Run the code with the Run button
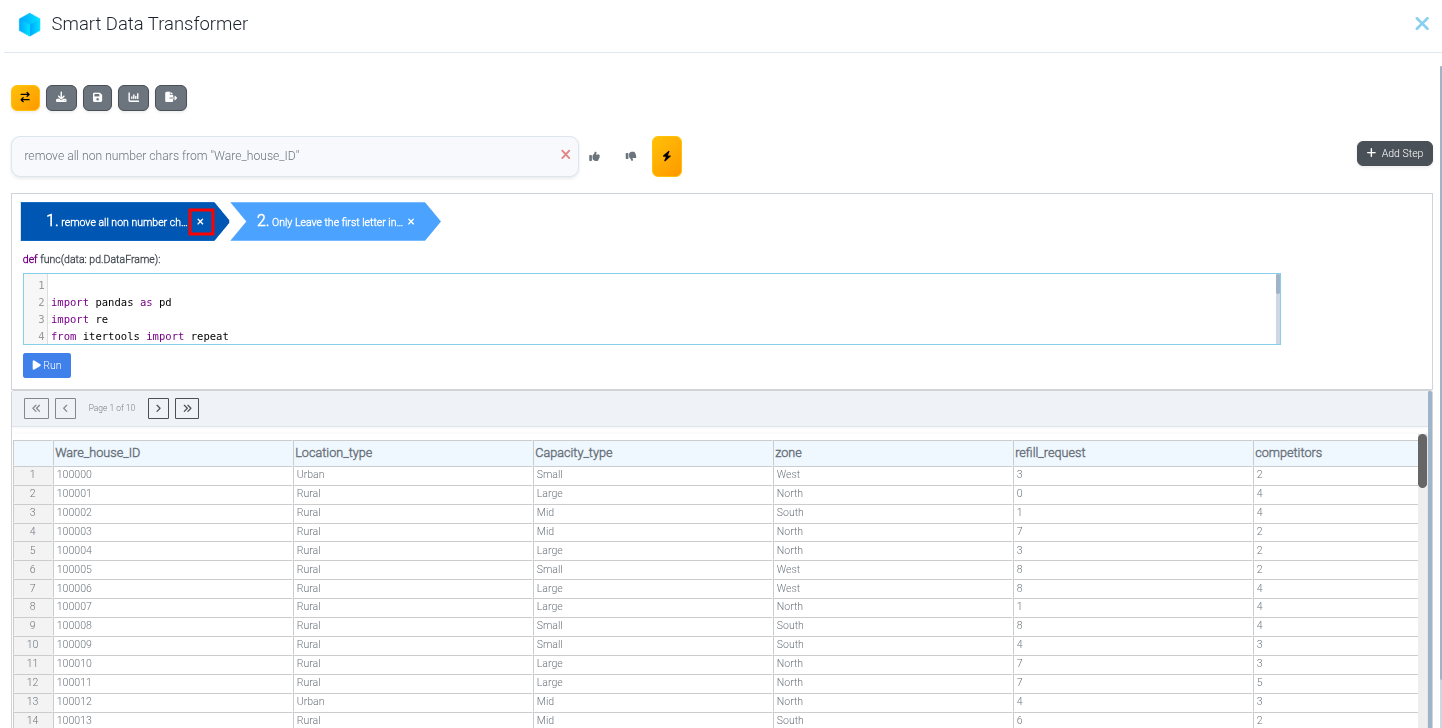The width and height of the screenshot is (1442, 728). [x=47, y=366]
